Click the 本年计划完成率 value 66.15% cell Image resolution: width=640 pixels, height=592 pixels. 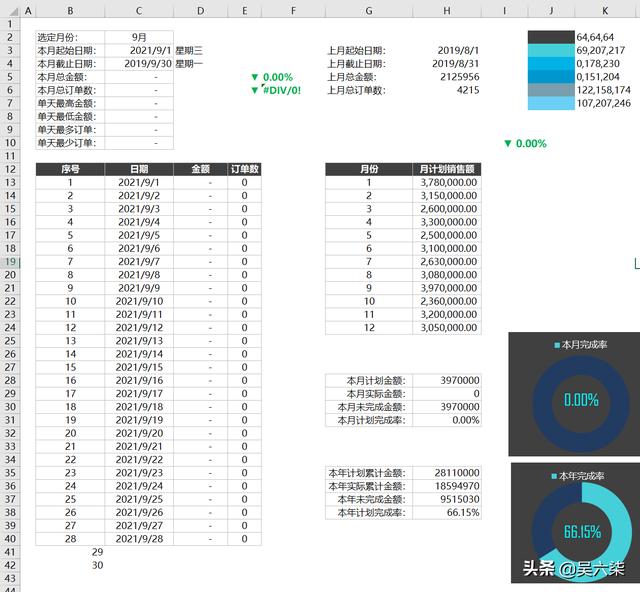pos(446,513)
